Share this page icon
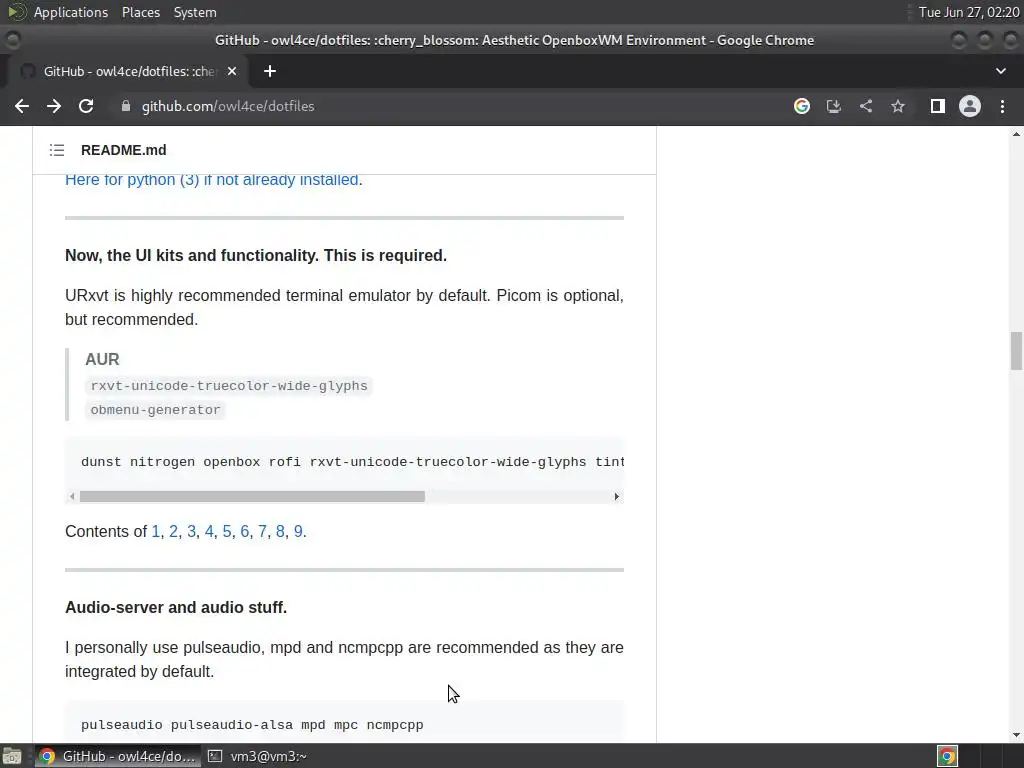1024x768 pixels. pyautogui.click(x=866, y=106)
